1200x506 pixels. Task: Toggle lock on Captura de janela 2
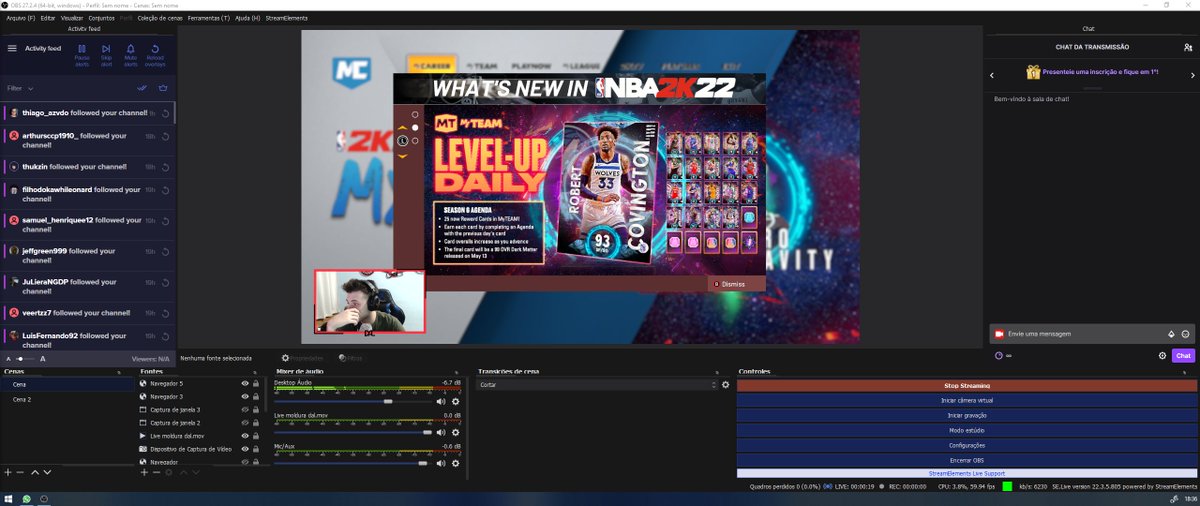[256, 423]
